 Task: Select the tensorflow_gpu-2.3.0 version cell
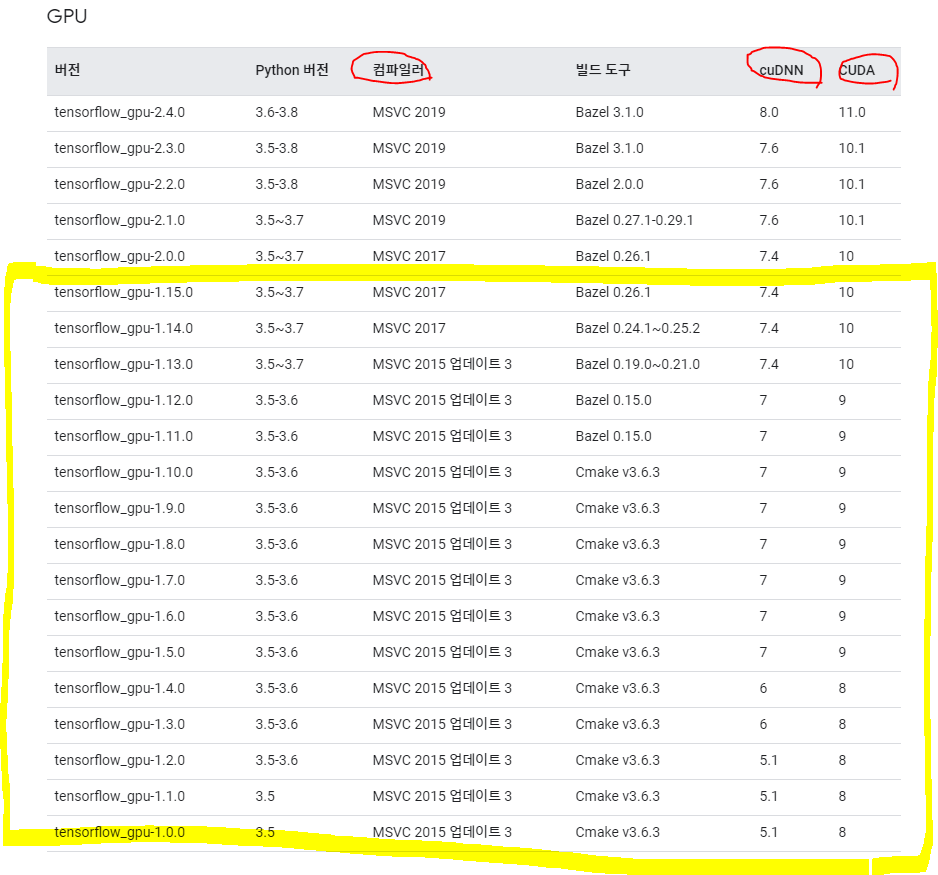tap(120, 148)
